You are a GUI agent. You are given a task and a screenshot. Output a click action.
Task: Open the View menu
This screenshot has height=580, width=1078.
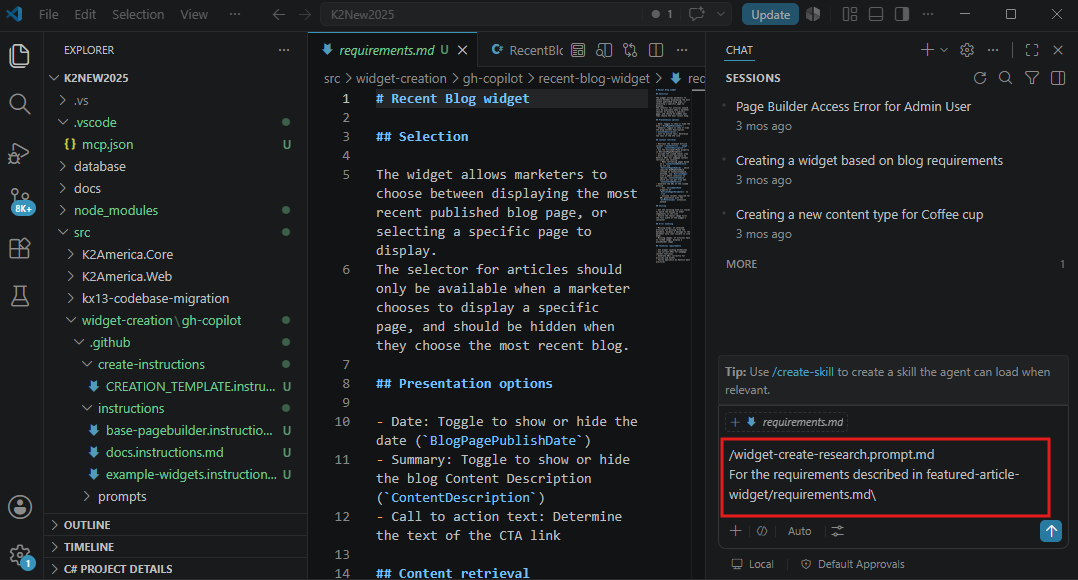194,14
